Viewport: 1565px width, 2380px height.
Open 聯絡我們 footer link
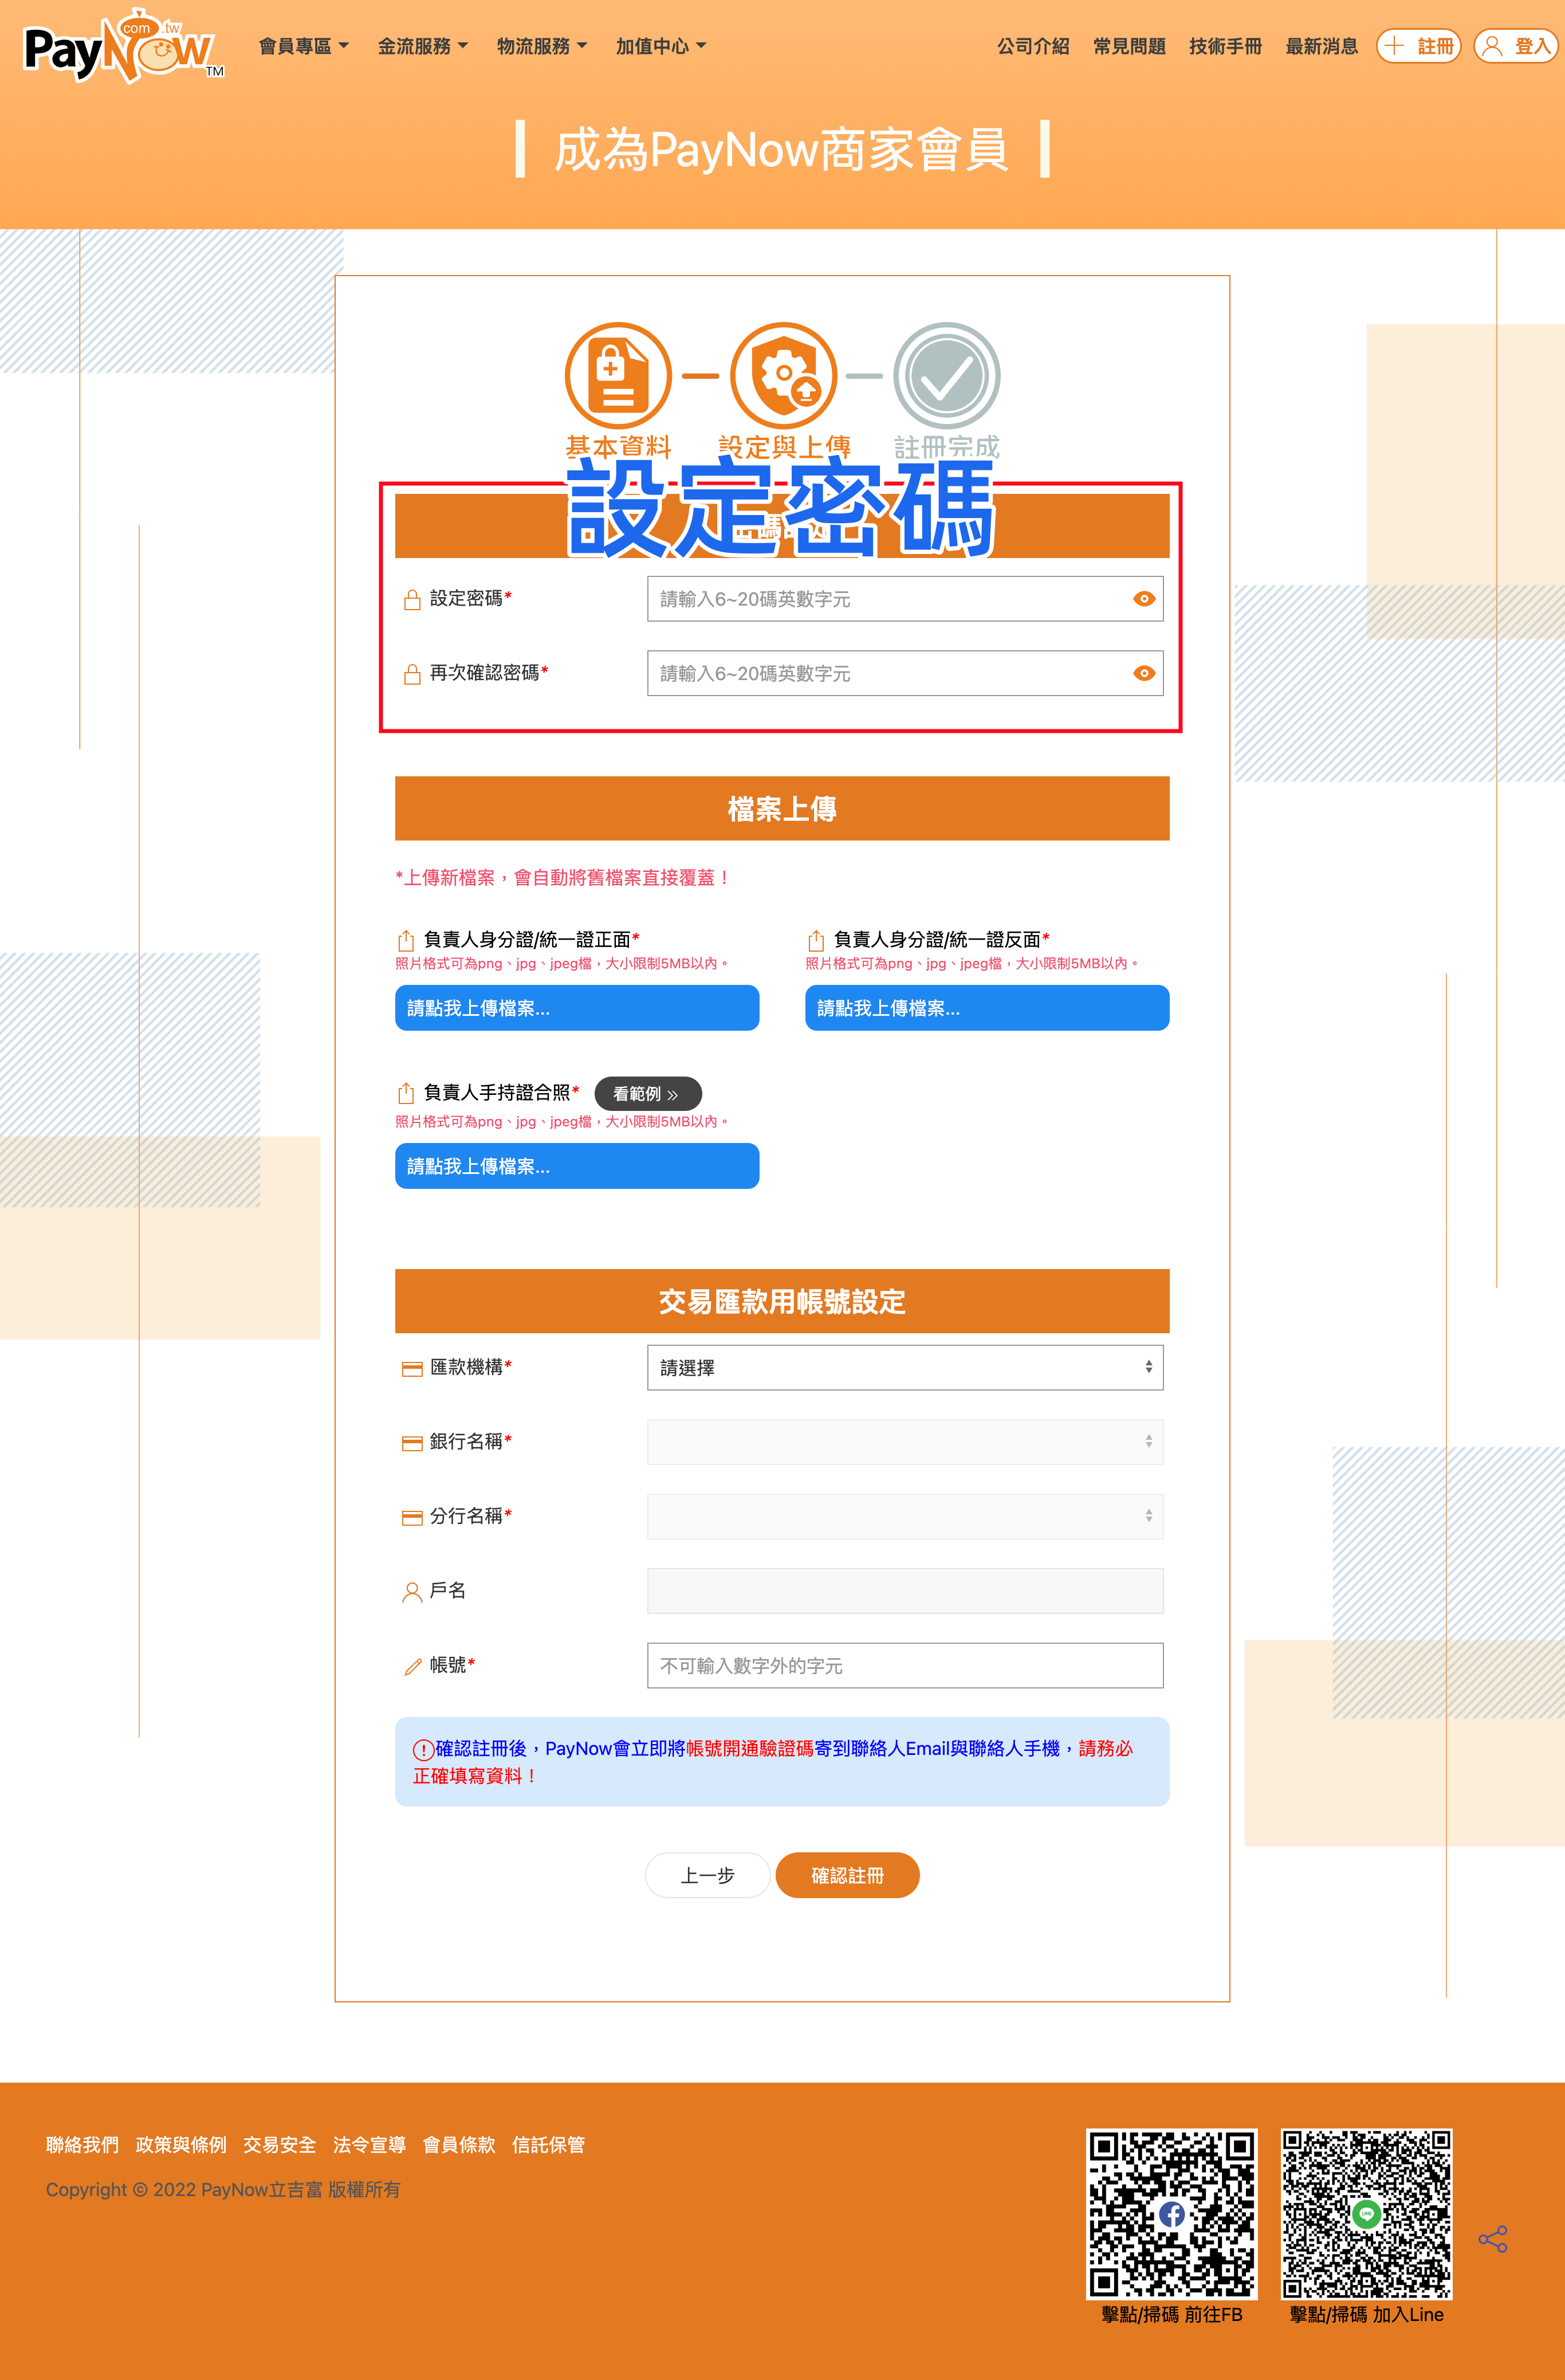(82, 2145)
